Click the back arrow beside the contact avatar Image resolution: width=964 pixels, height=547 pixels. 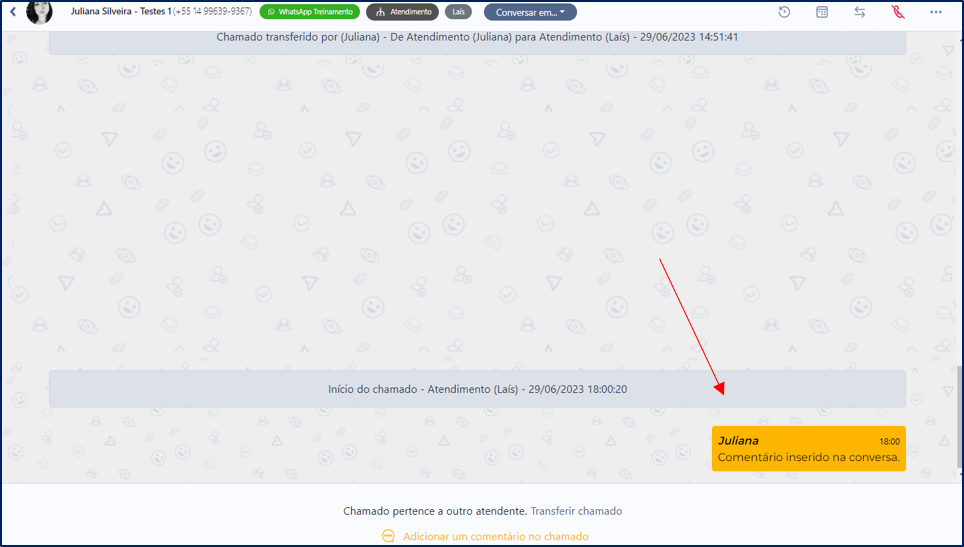(x=13, y=12)
